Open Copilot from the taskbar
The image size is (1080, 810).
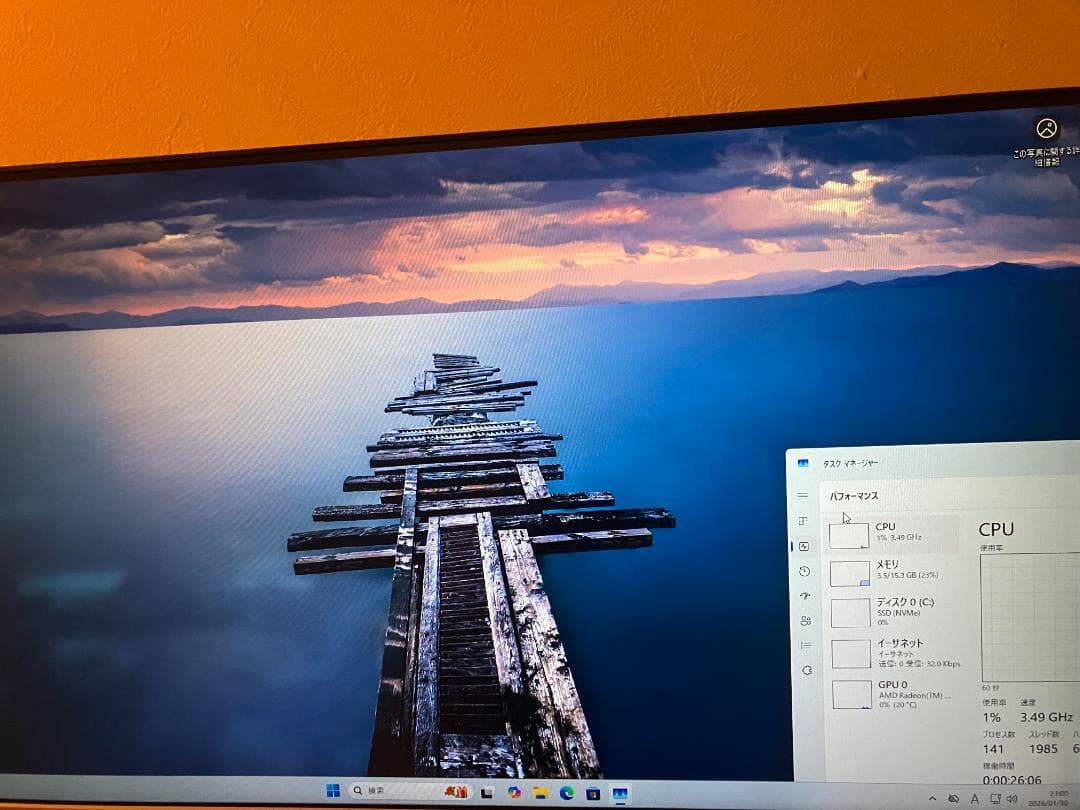pos(514,791)
